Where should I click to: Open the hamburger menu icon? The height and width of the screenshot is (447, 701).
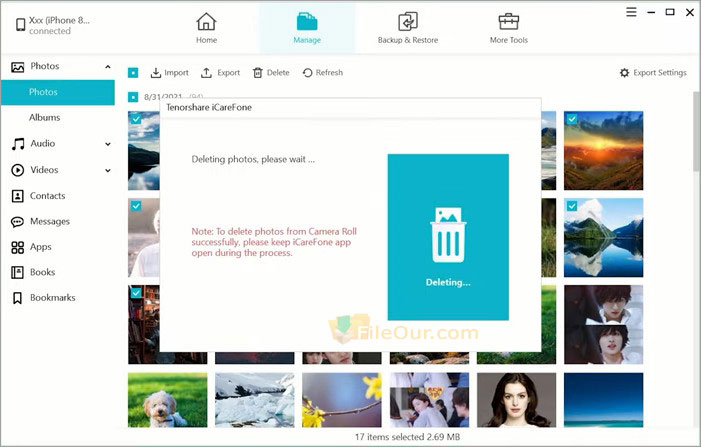tap(631, 12)
